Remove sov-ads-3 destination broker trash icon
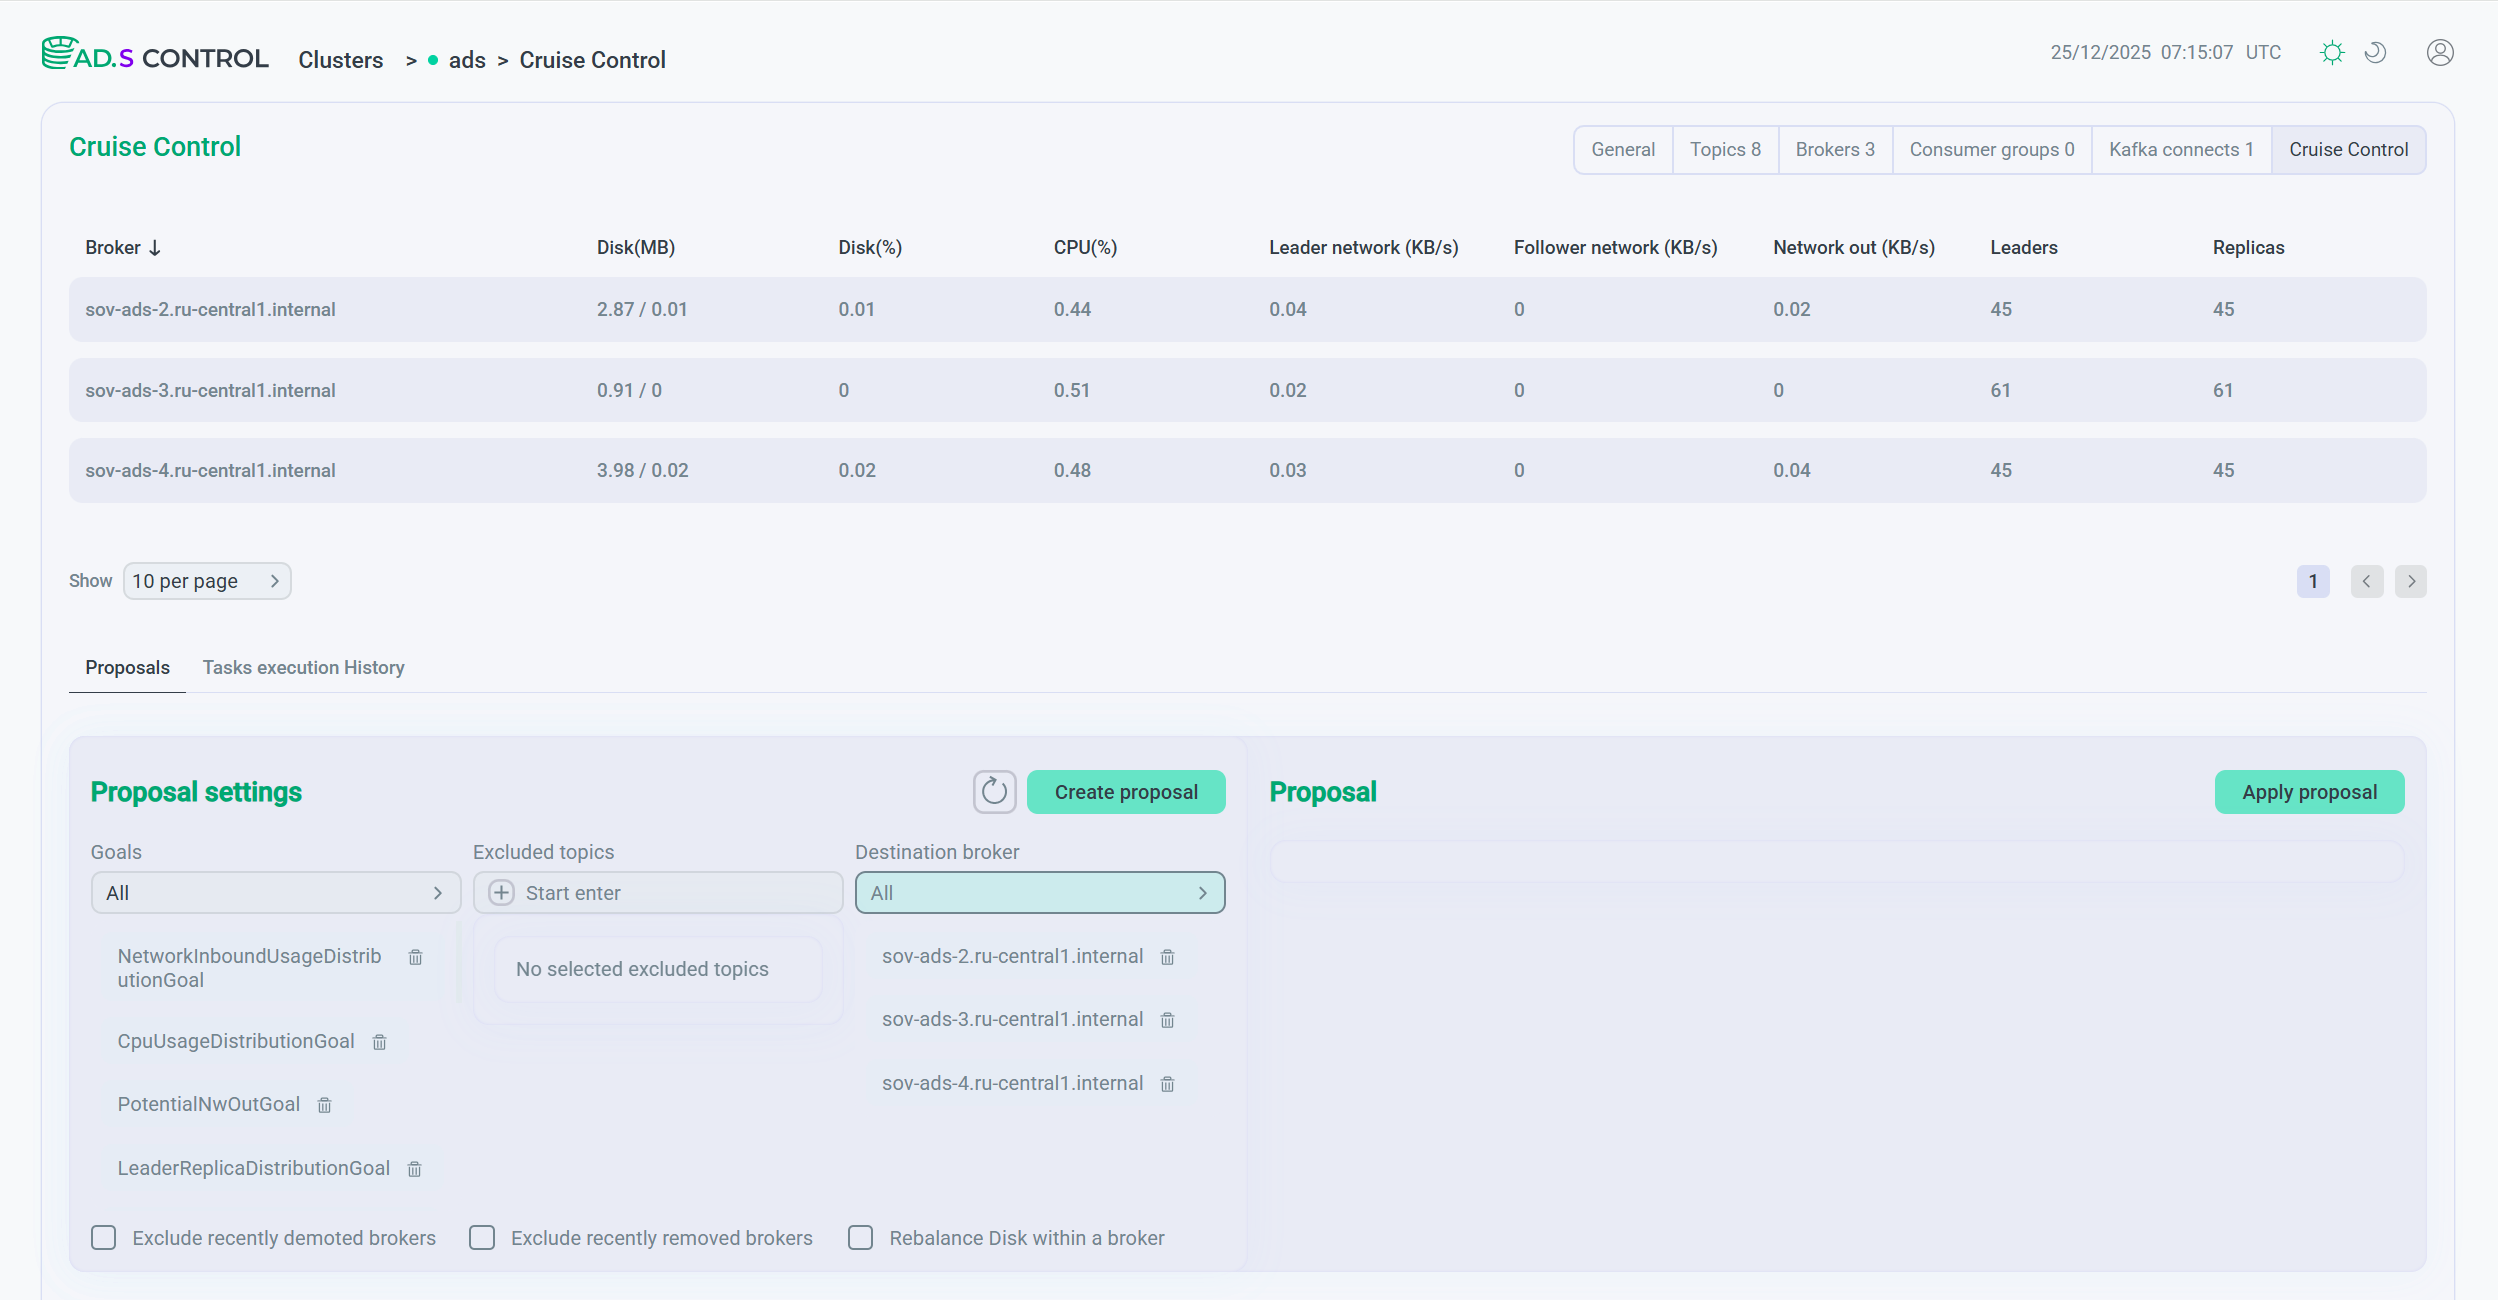Image resolution: width=2498 pixels, height=1300 pixels. (1167, 1020)
